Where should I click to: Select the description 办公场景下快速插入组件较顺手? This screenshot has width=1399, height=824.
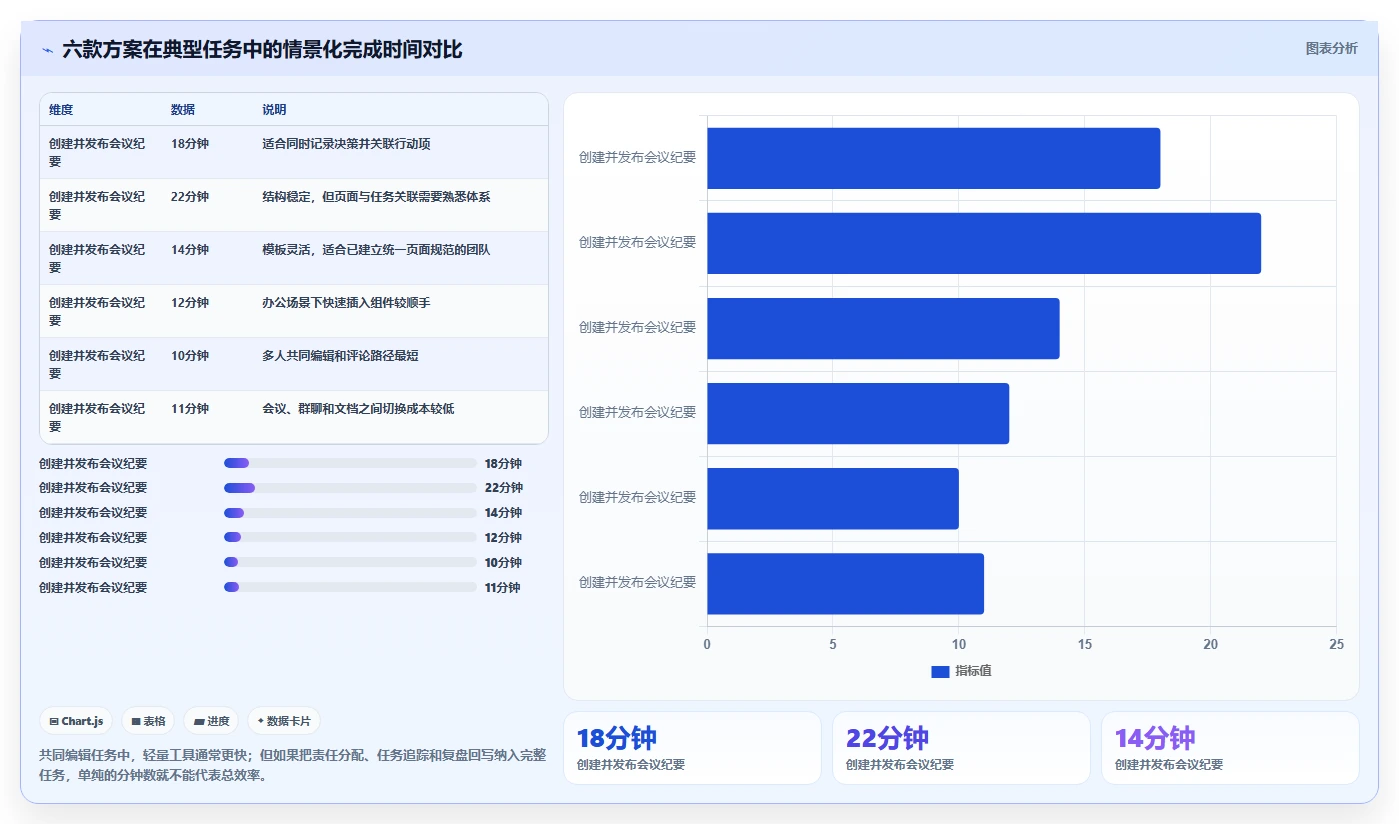pyautogui.click(x=346, y=303)
